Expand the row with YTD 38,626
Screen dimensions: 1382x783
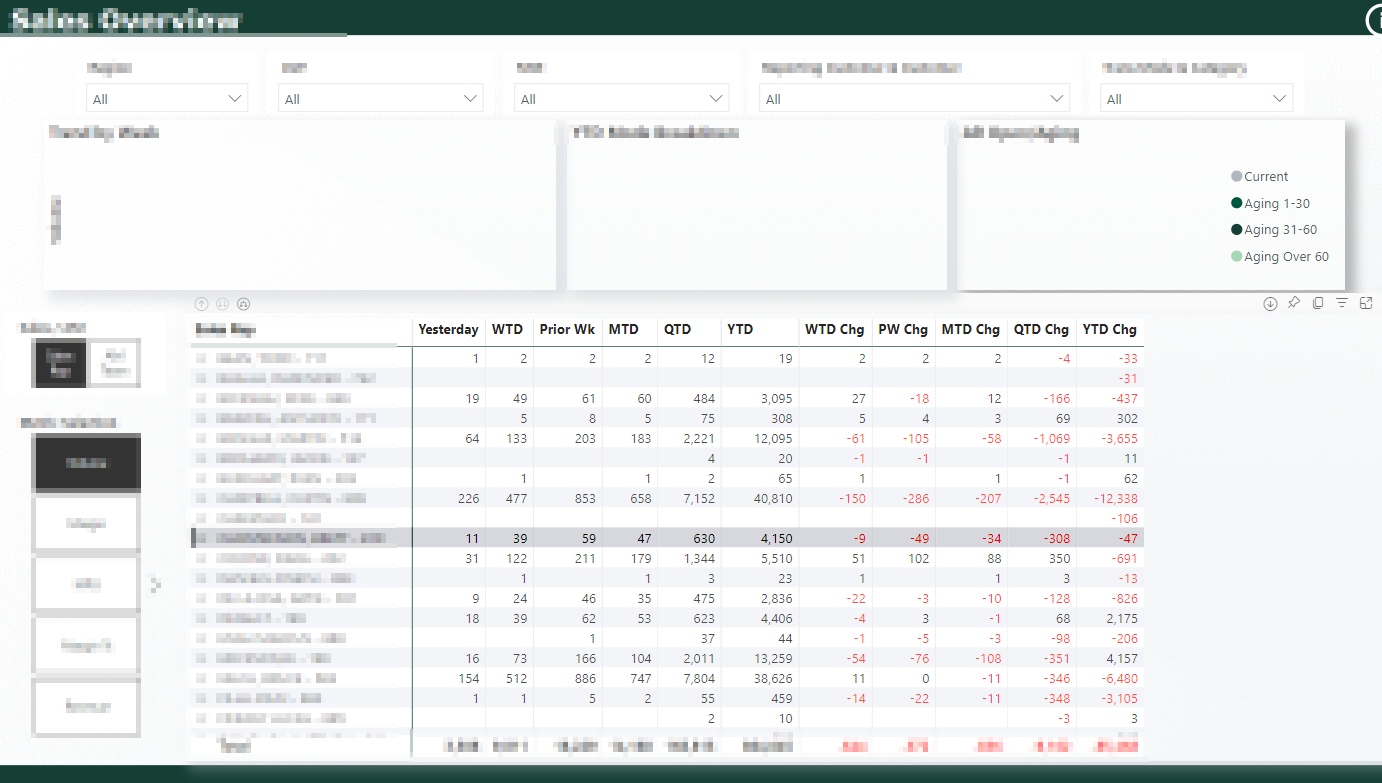coord(200,678)
